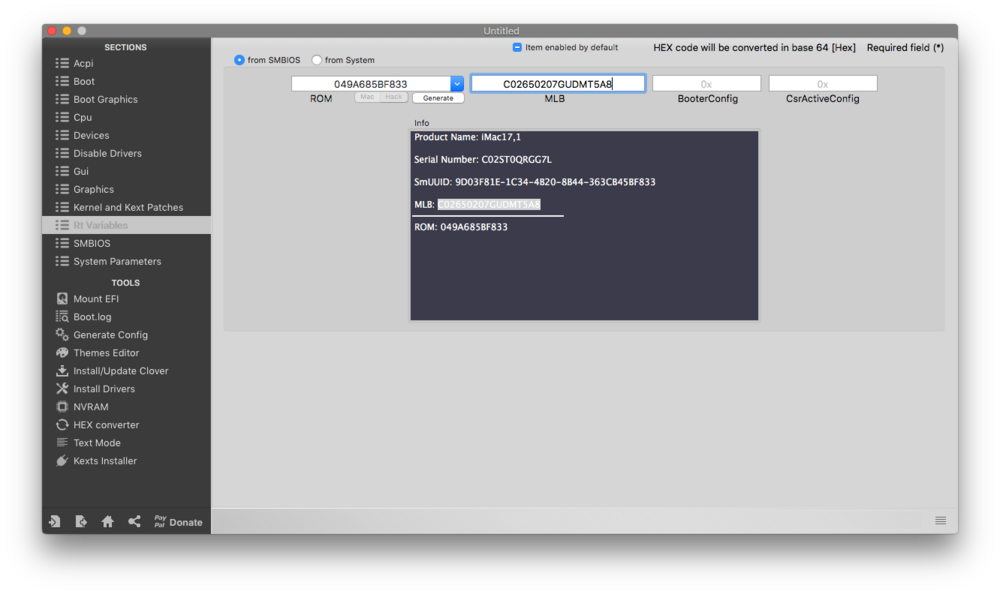The image size is (1000, 594).
Task: Switch to the Kernel and Kext Patches section
Action: 127,207
